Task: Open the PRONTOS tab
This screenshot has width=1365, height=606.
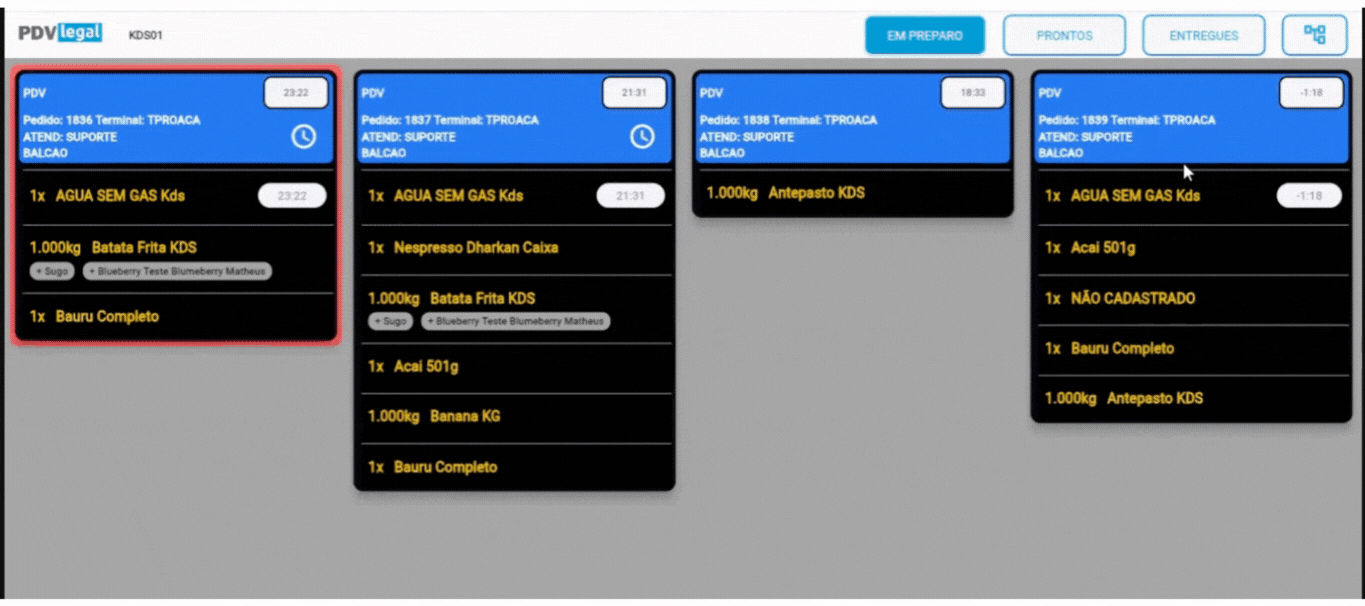Action: pos(1064,35)
